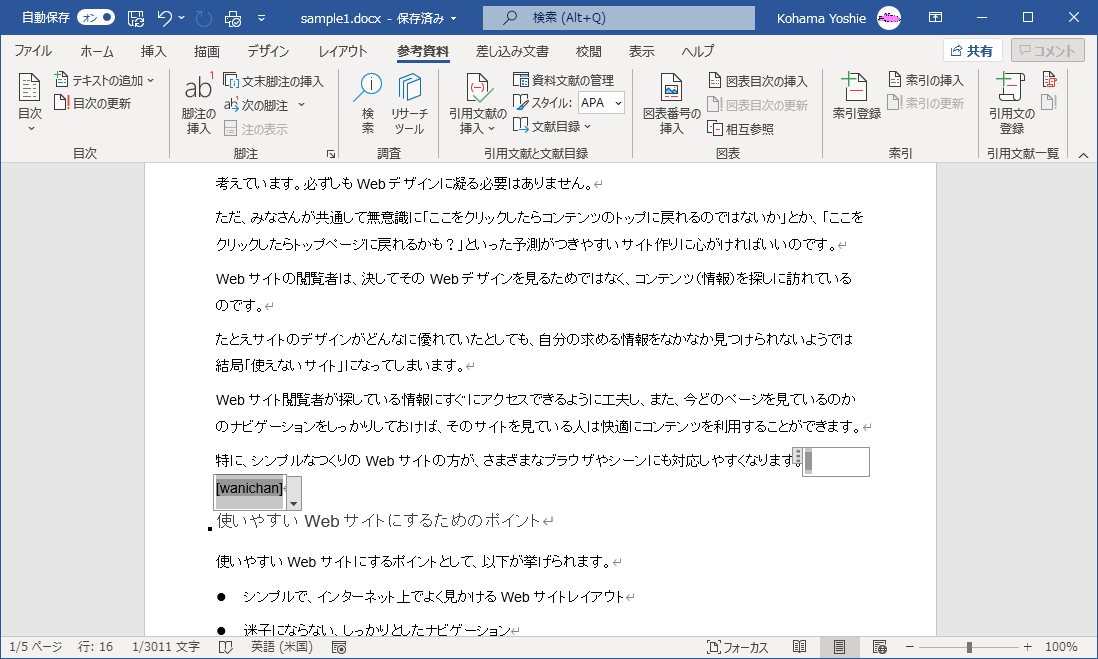Open the sample1.docx file name dropdown
Screen dimensions: 1098x659
[x=454, y=19]
